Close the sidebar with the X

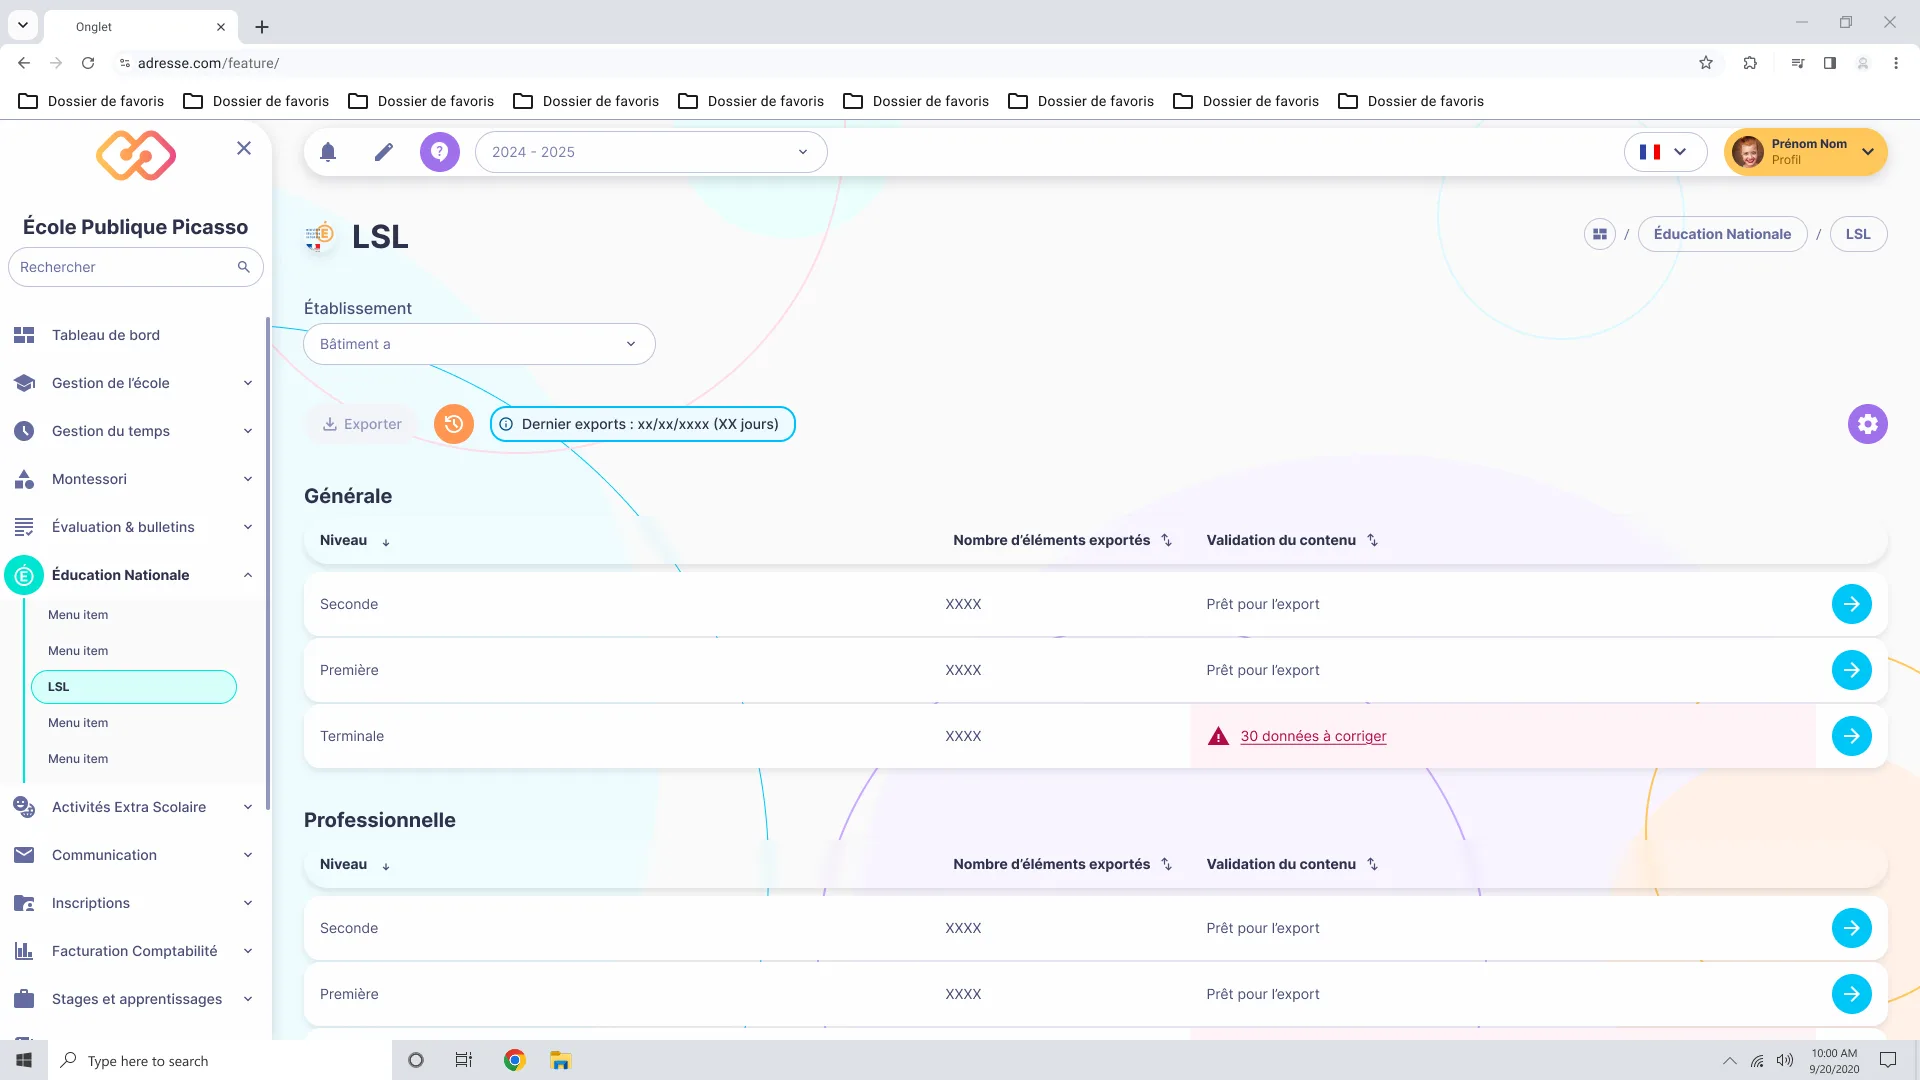pos(244,148)
